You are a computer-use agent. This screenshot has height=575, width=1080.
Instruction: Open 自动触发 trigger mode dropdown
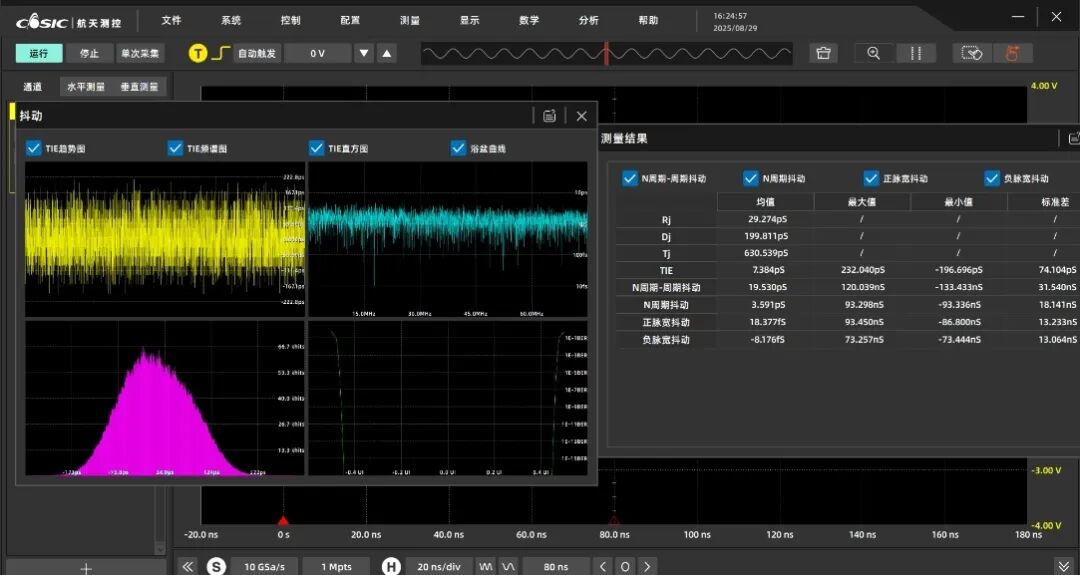click(257, 53)
